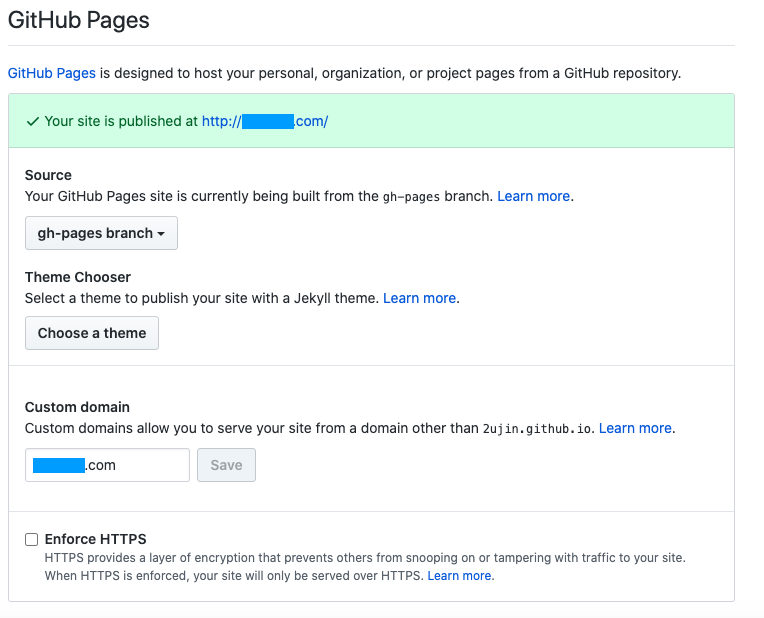Expand the gh-pages branch source dropdown
Screen dimensions: 764x618
(x=101, y=233)
